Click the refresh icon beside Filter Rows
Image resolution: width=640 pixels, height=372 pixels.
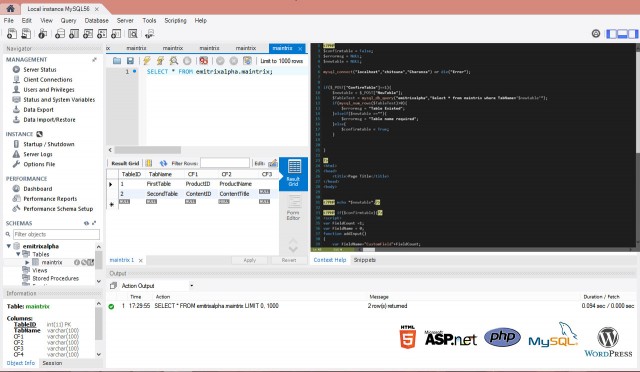(x=163, y=163)
